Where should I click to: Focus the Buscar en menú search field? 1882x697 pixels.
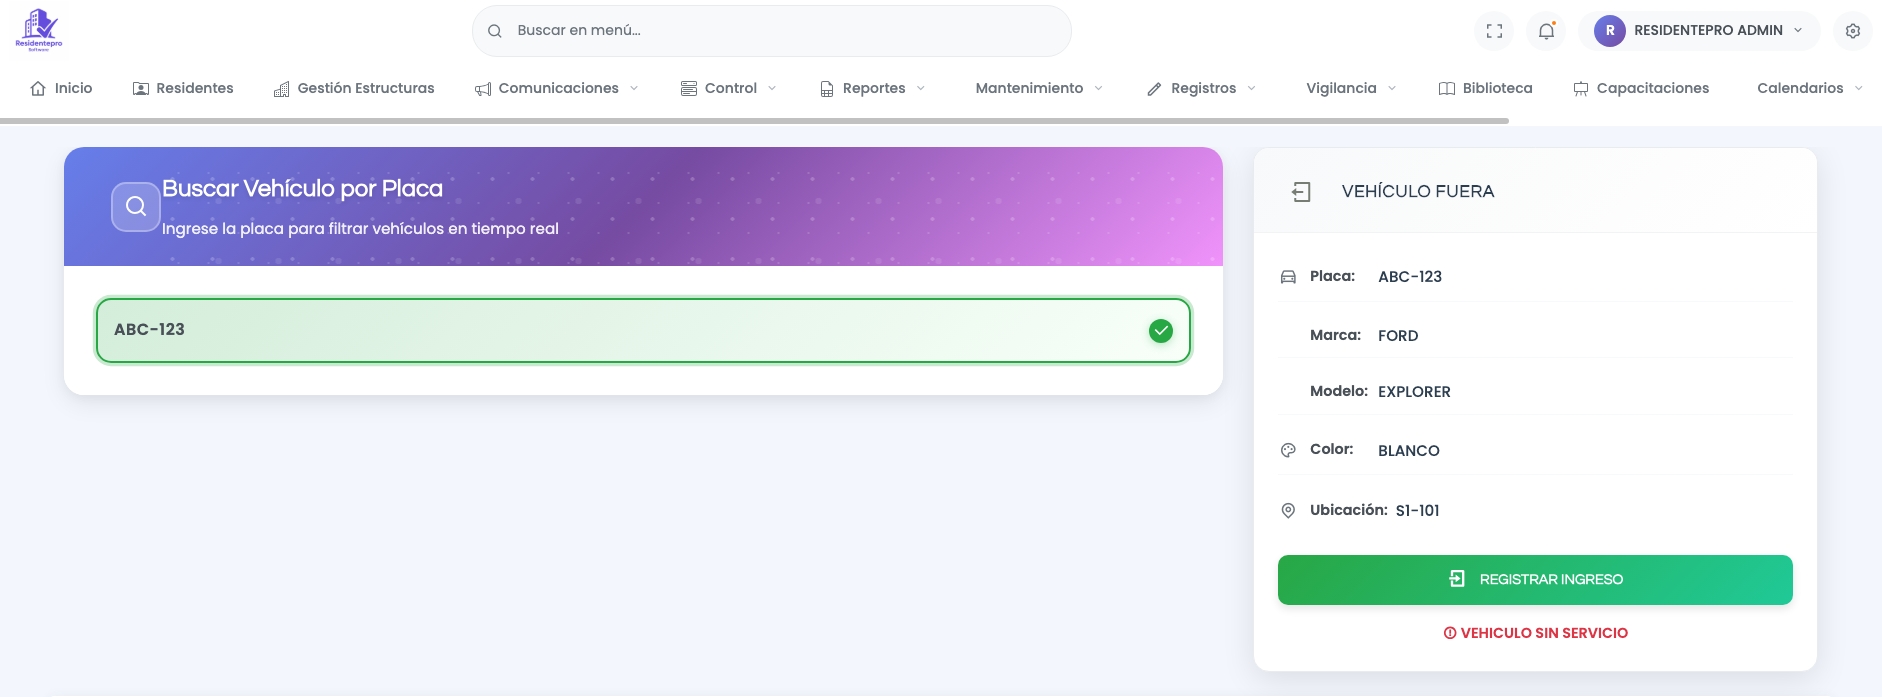780,31
